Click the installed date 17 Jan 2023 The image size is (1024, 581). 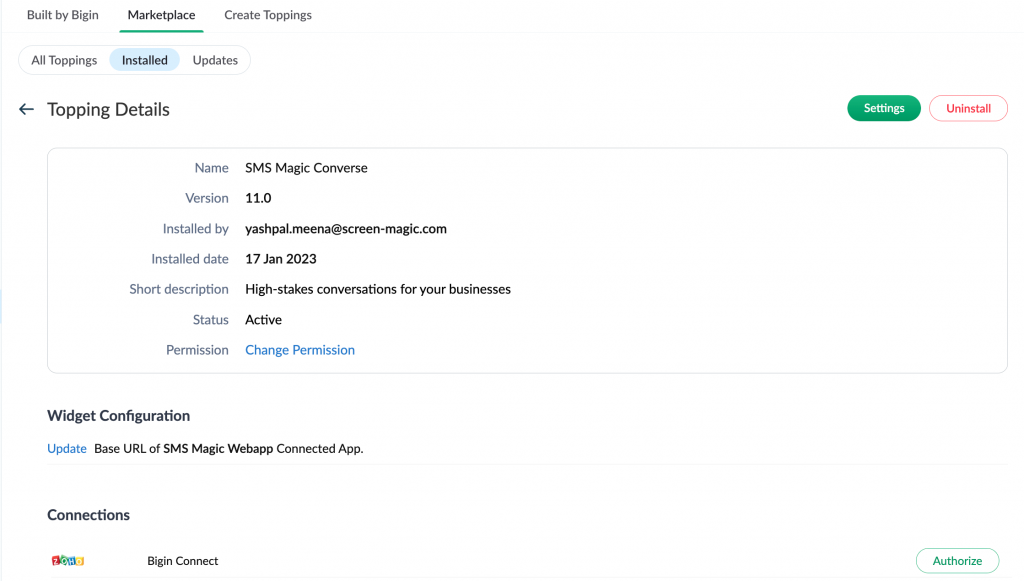coord(281,259)
